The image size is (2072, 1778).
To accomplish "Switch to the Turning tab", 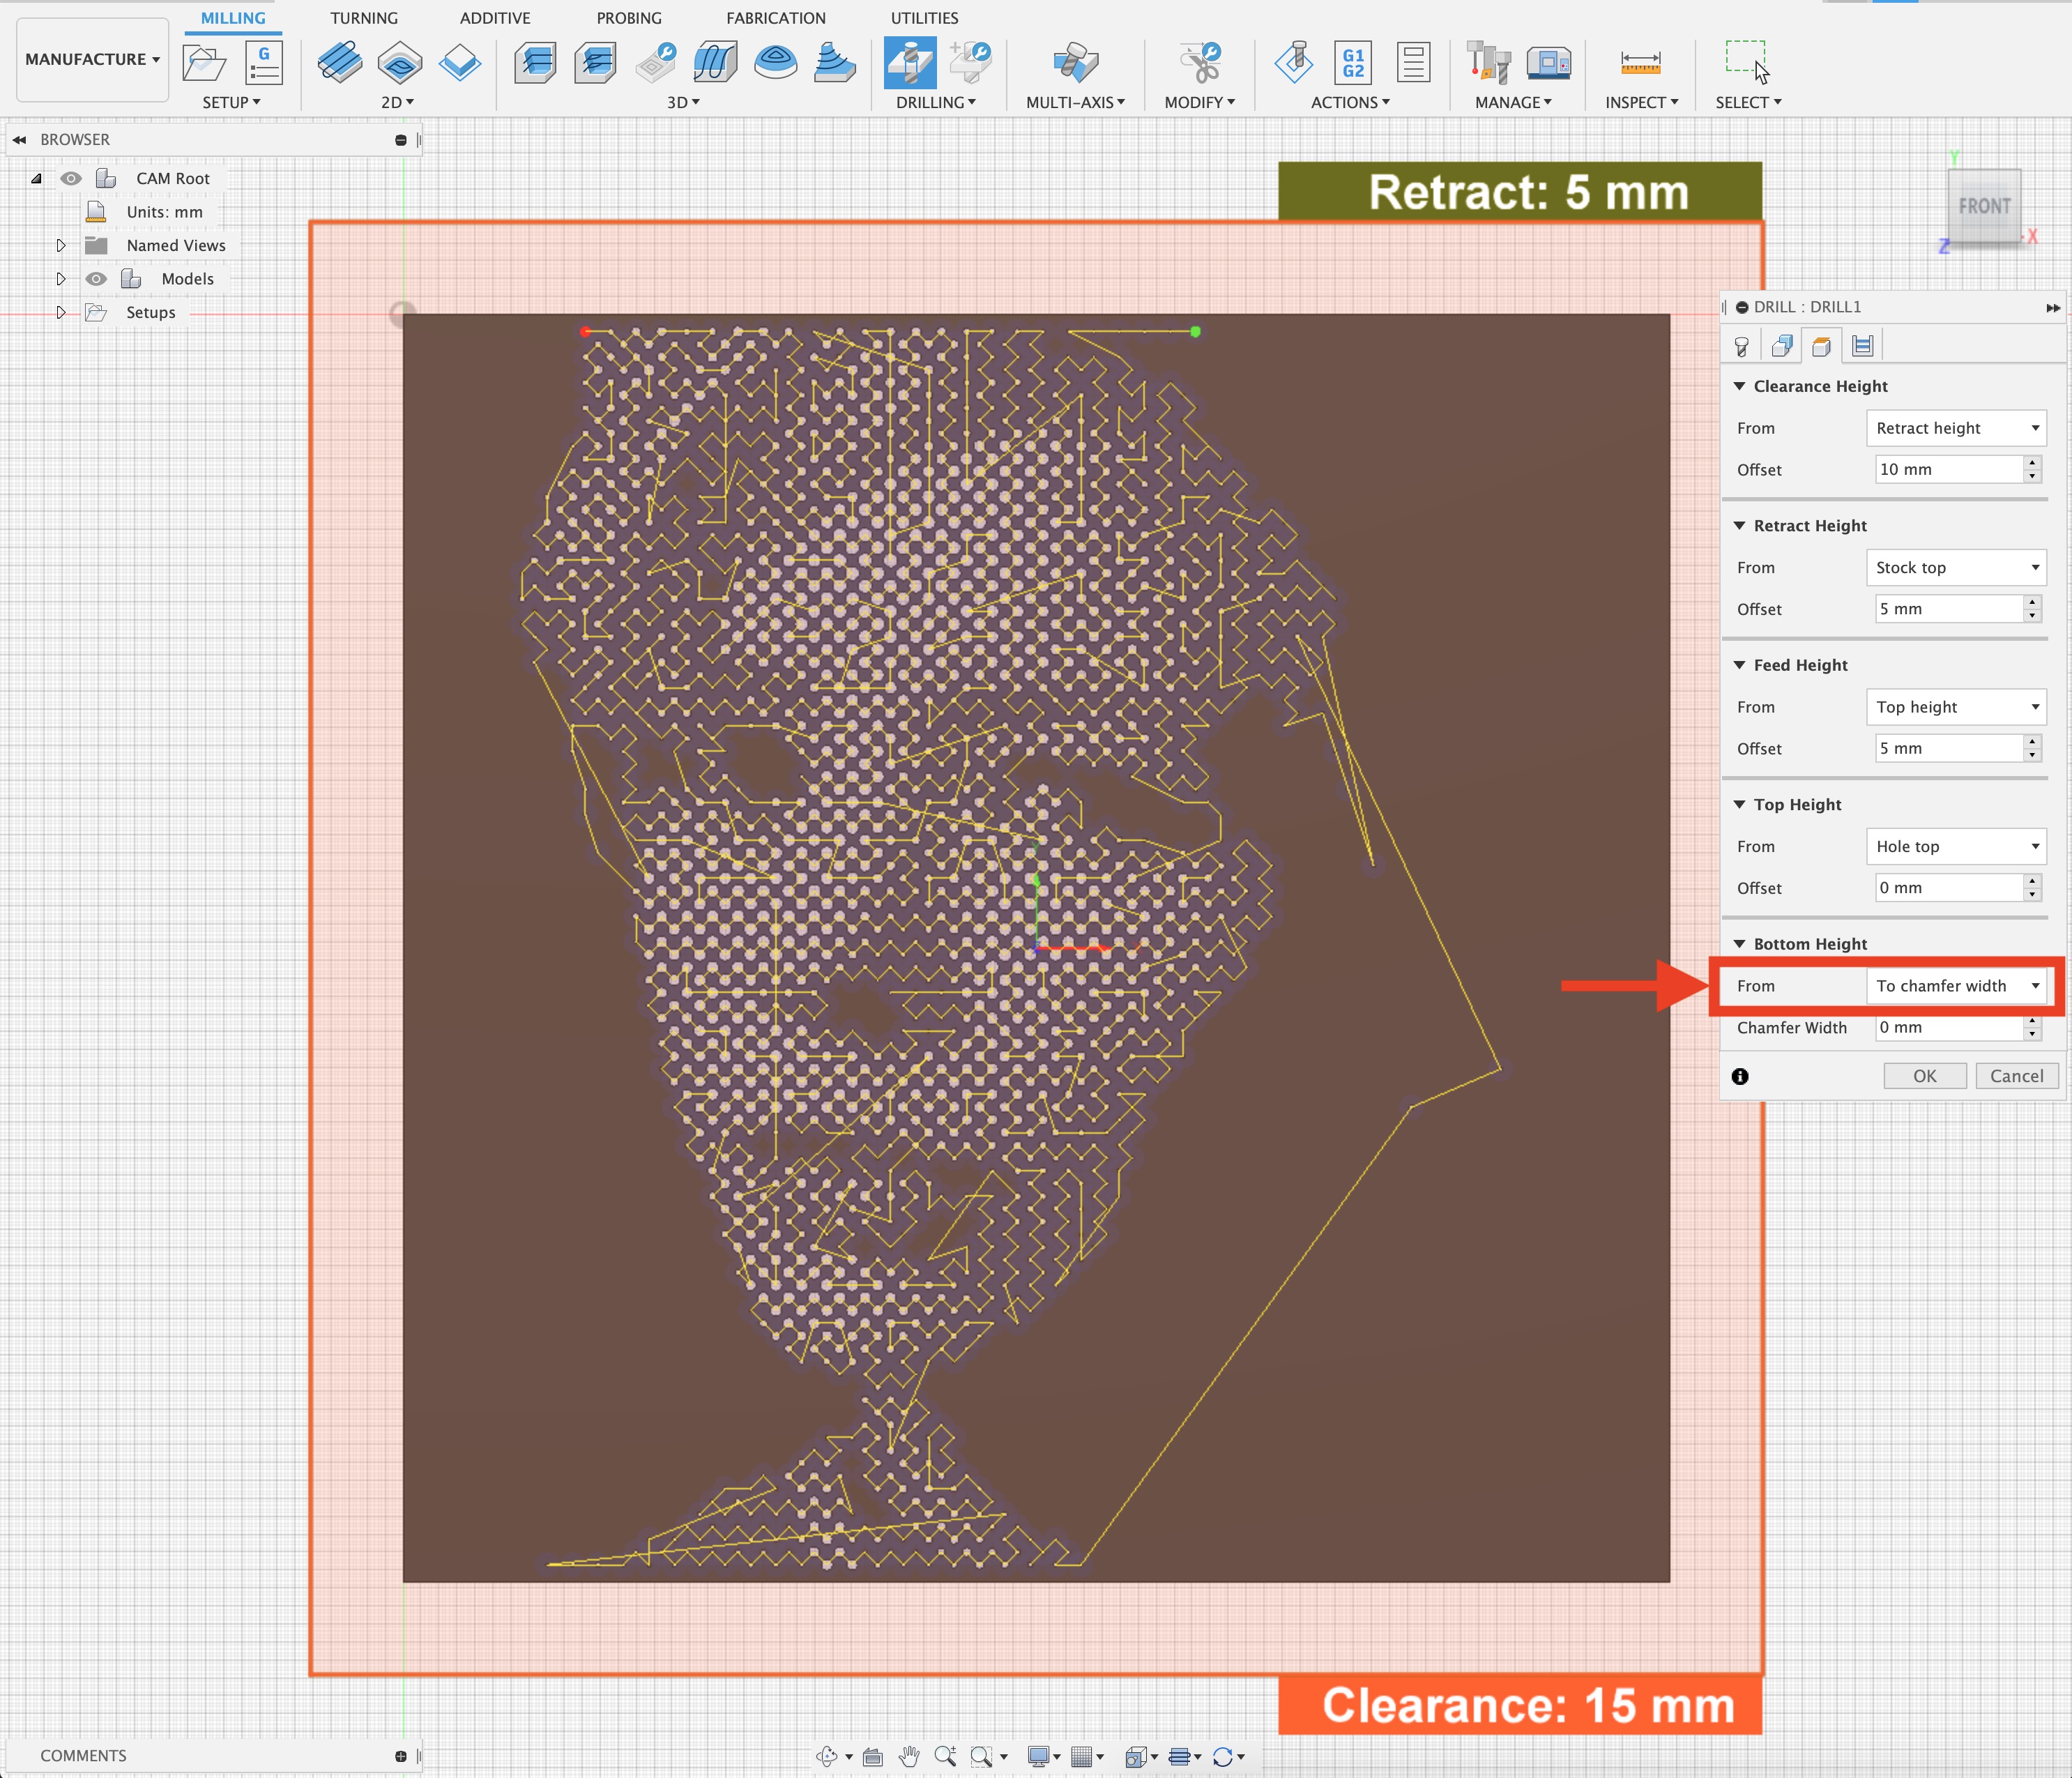I will pyautogui.click(x=364, y=18).
